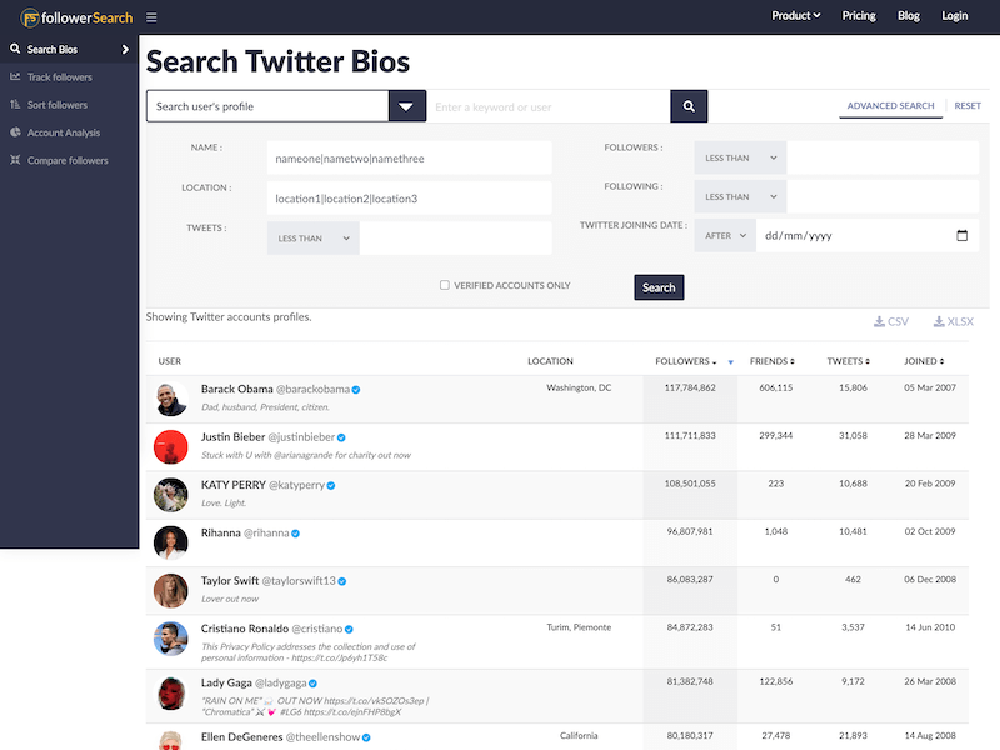Click the Compare followers icon
The width and height of the screenshot is (1000, 750).
point(15,160)
